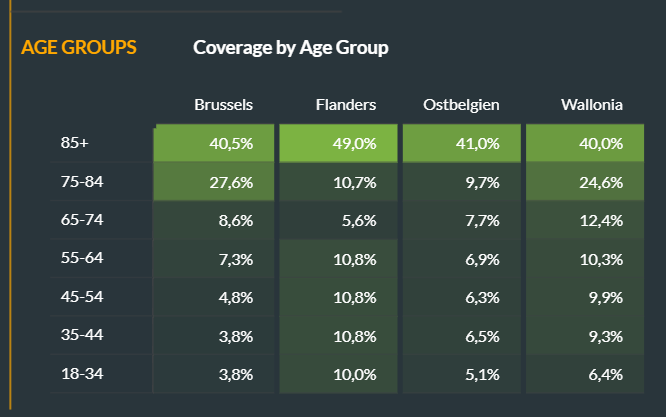The image size is (666, 417).
Task: Click the 45-54 age row label
Action: pos(80,297)
